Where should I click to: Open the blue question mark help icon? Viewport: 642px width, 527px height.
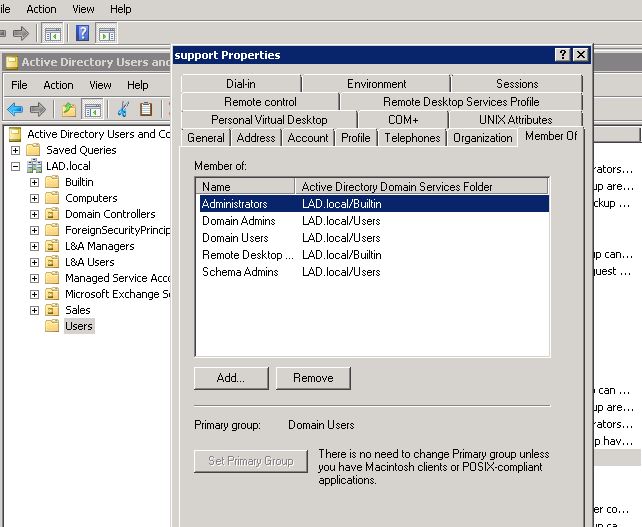point(83,33)
